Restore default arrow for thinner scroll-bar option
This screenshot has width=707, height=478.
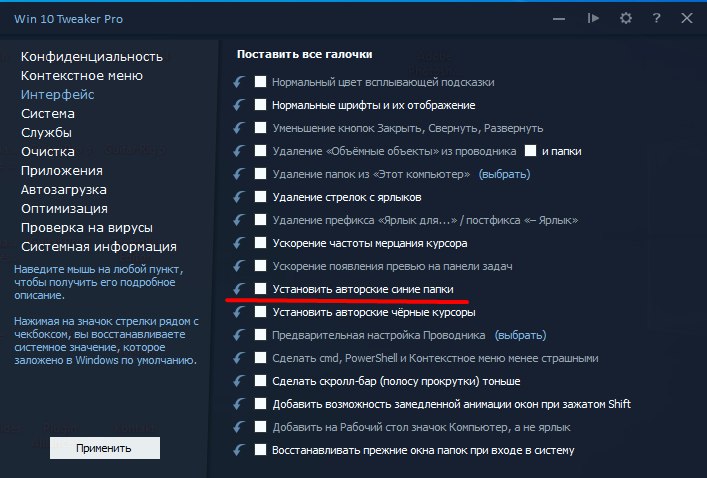pyautogui.click(x=239, y=381)
